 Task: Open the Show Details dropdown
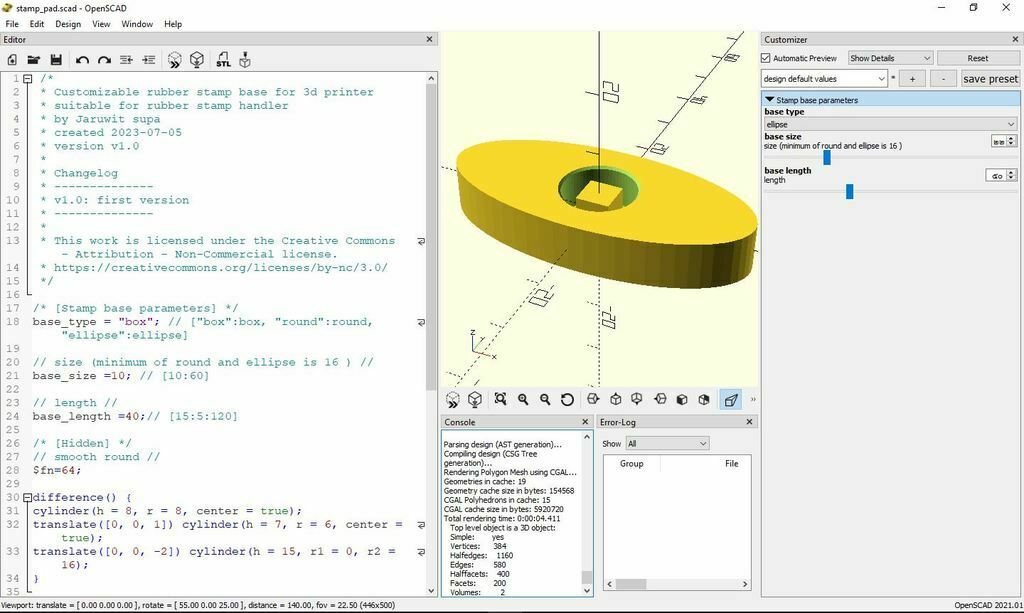tap(890, 58)
